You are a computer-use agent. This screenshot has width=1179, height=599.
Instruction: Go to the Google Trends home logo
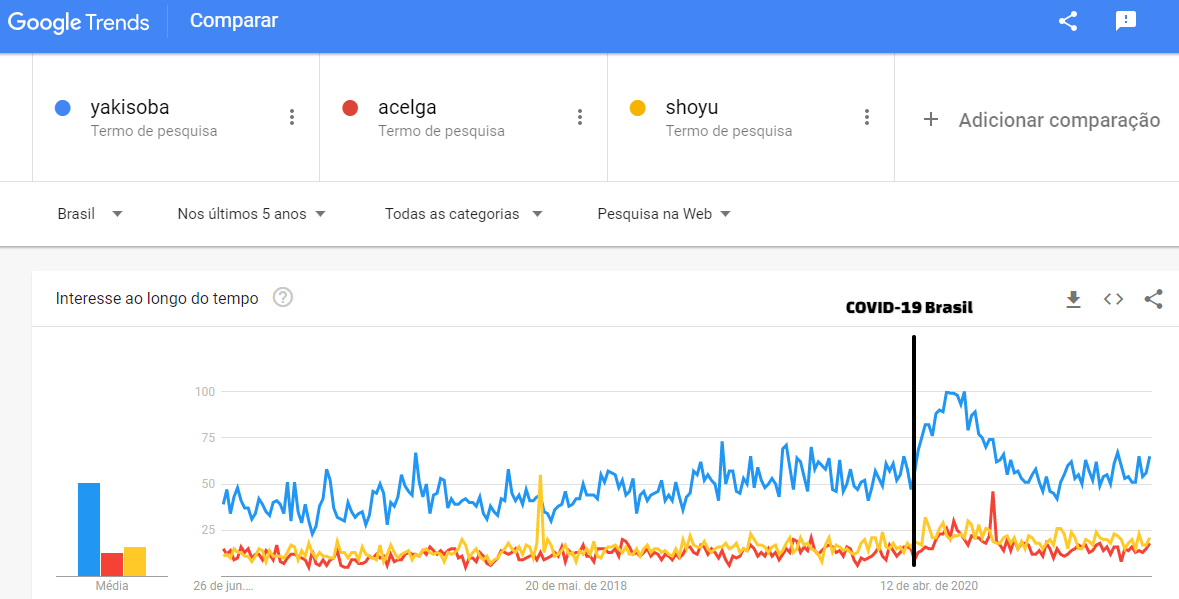click(x=78, y=21)
